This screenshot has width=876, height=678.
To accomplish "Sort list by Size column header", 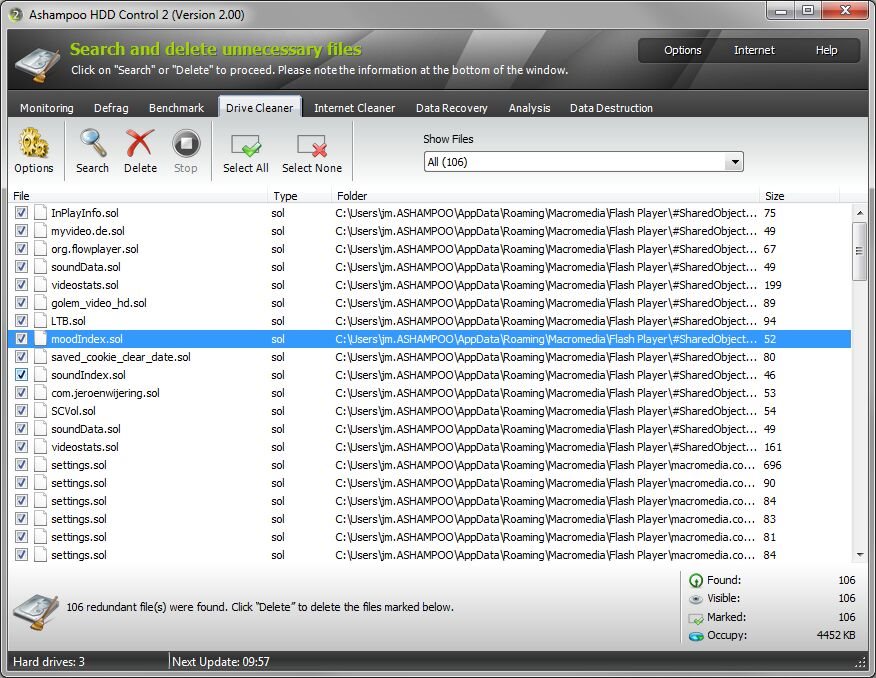I will point(799,196).
